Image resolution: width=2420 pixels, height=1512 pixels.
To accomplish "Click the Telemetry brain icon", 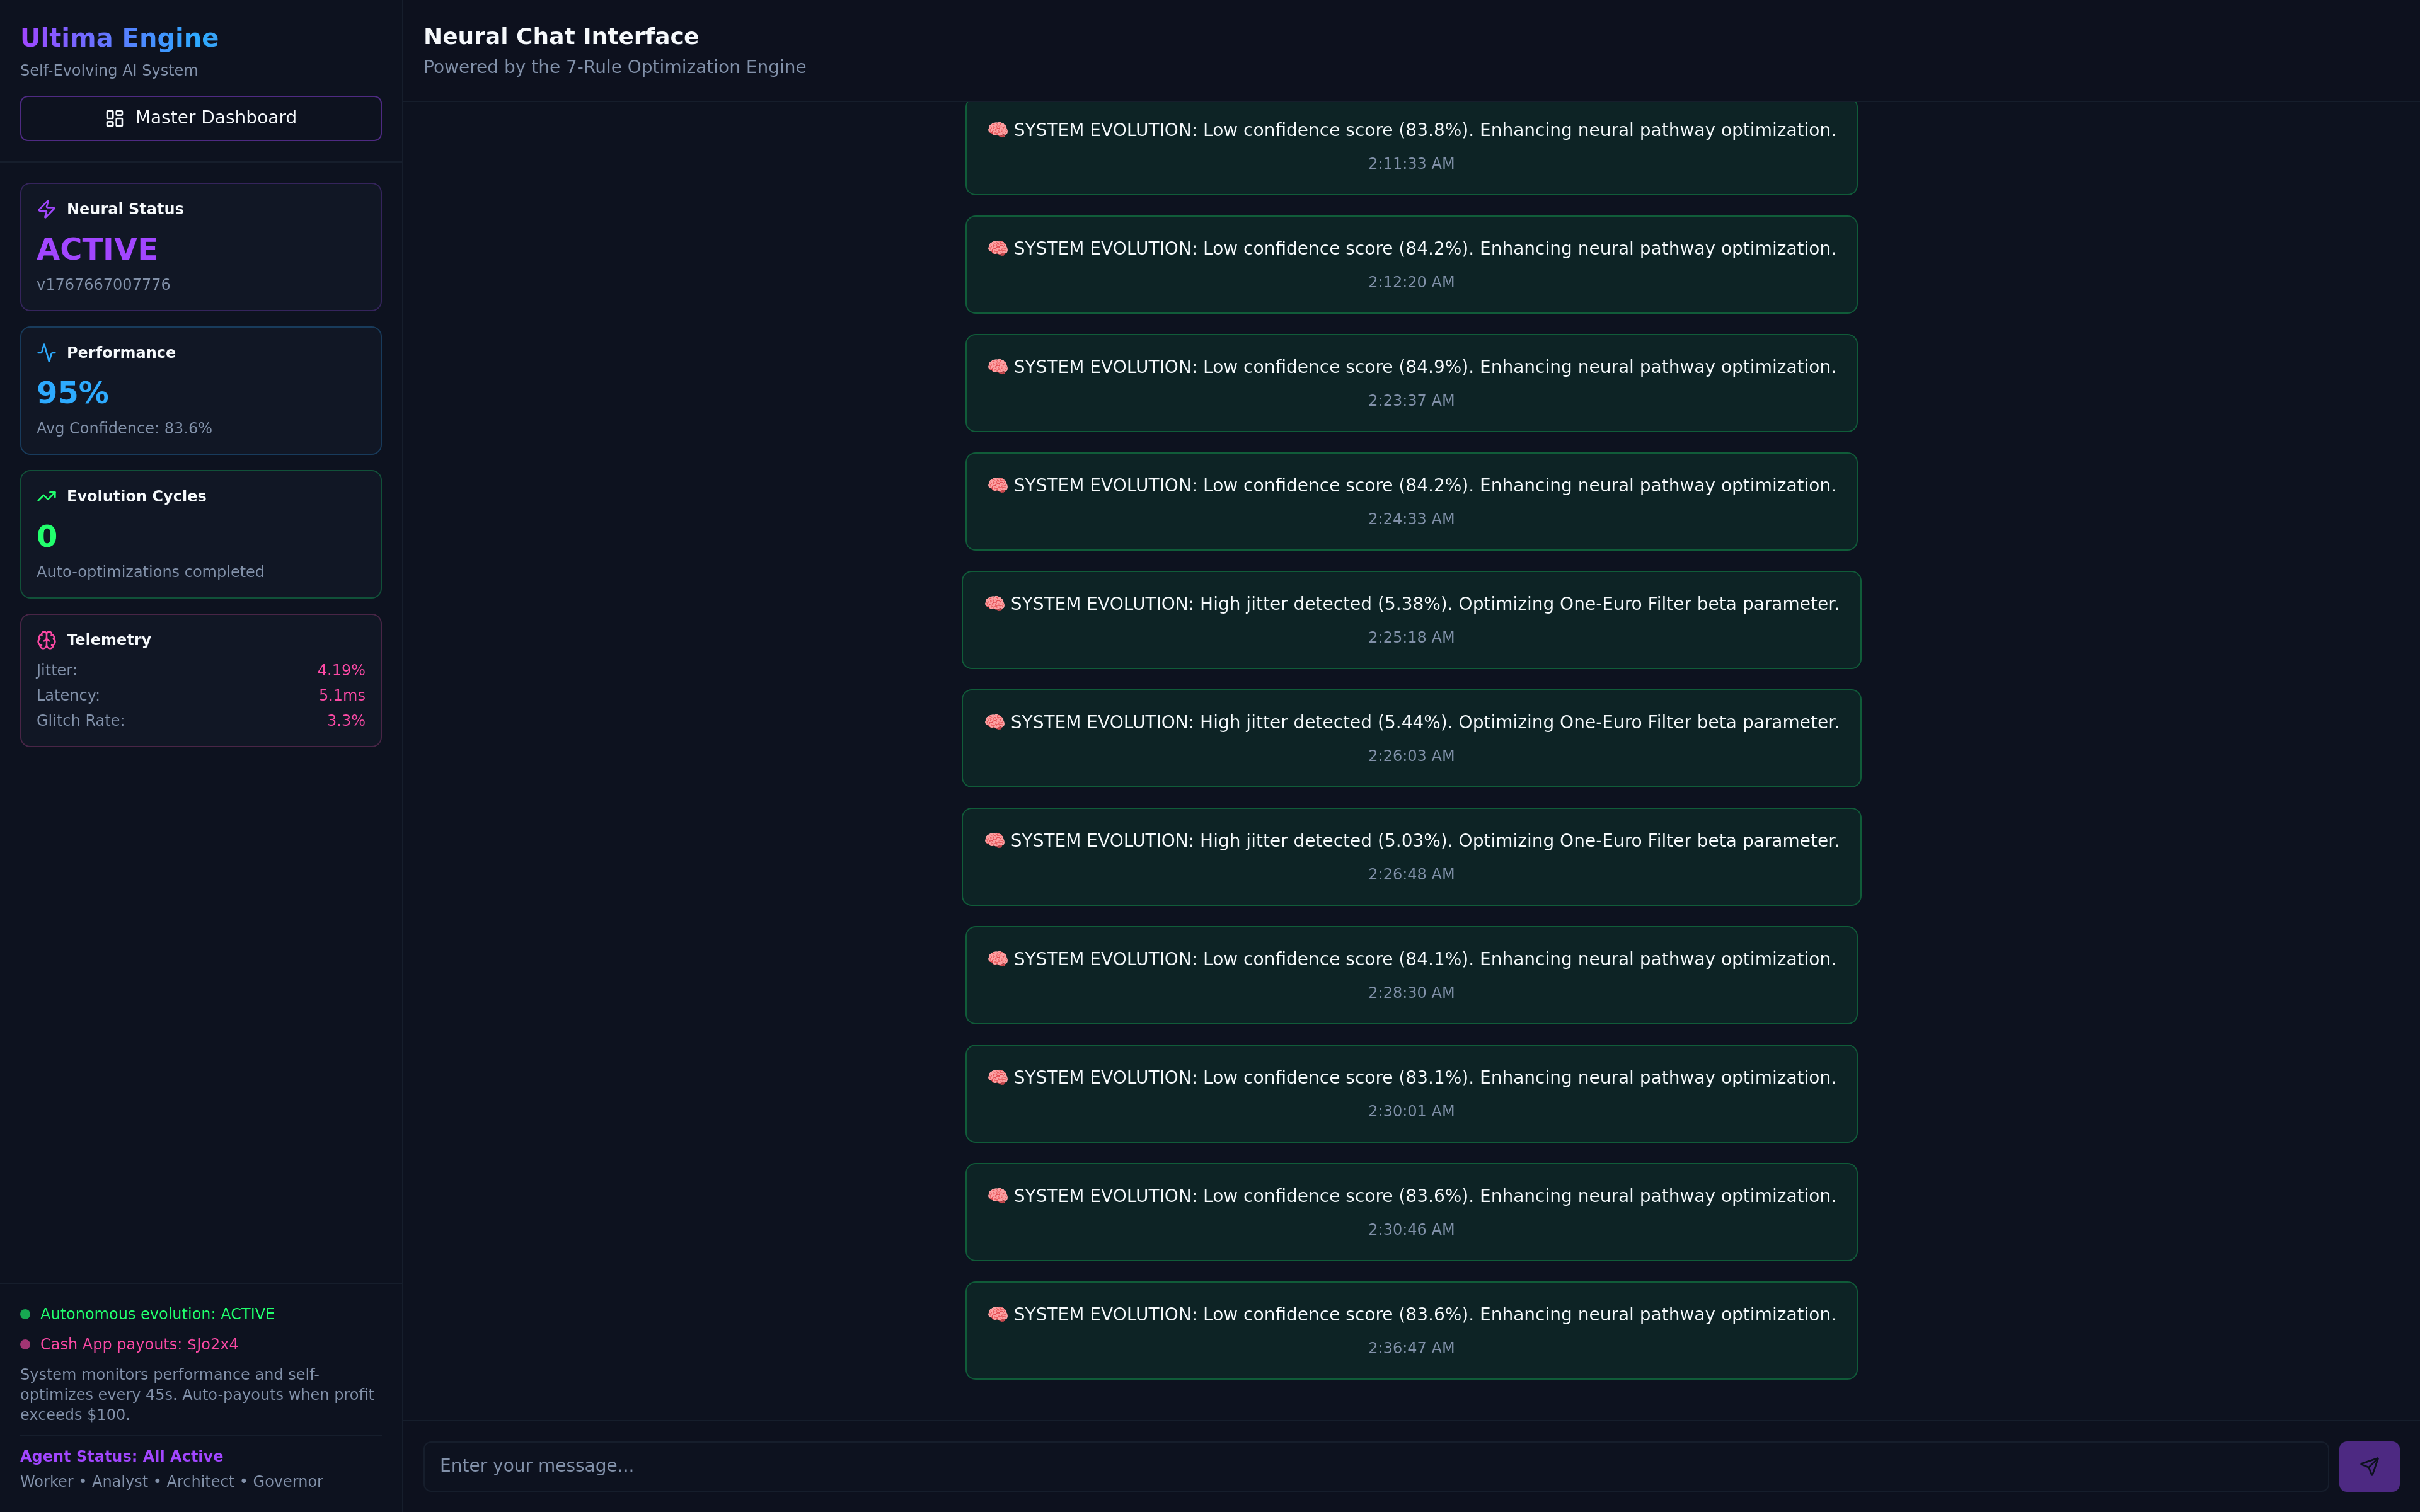I will (x=46, y=640).
